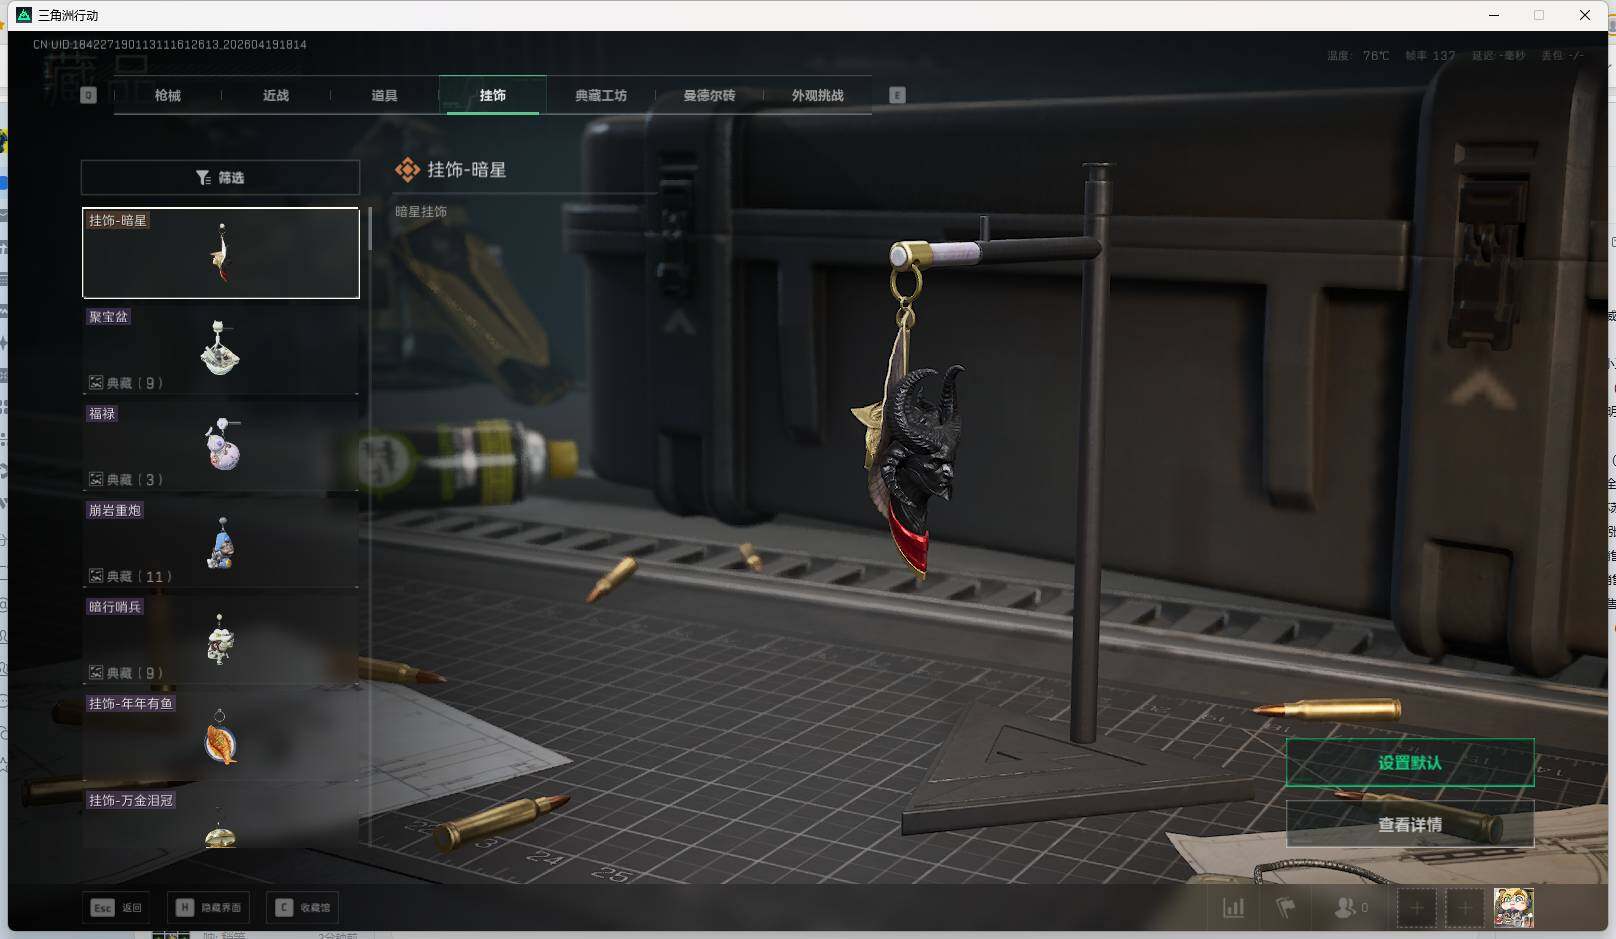Click the first empty teammate plus slot
Viewport: 1616px width, 939px height.
[x=1416, y=908]
